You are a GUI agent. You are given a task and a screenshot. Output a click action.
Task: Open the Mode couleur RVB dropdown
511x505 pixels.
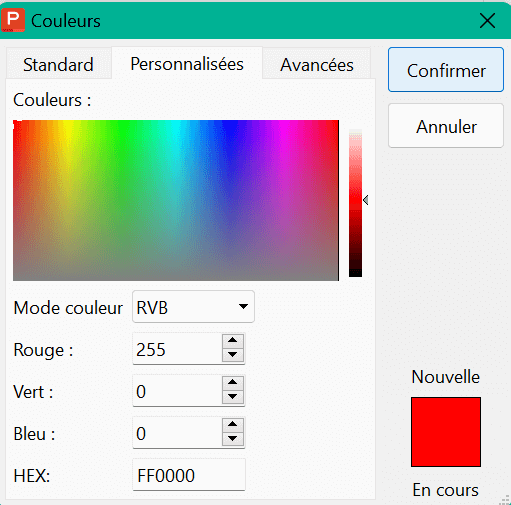pos(193,307)
